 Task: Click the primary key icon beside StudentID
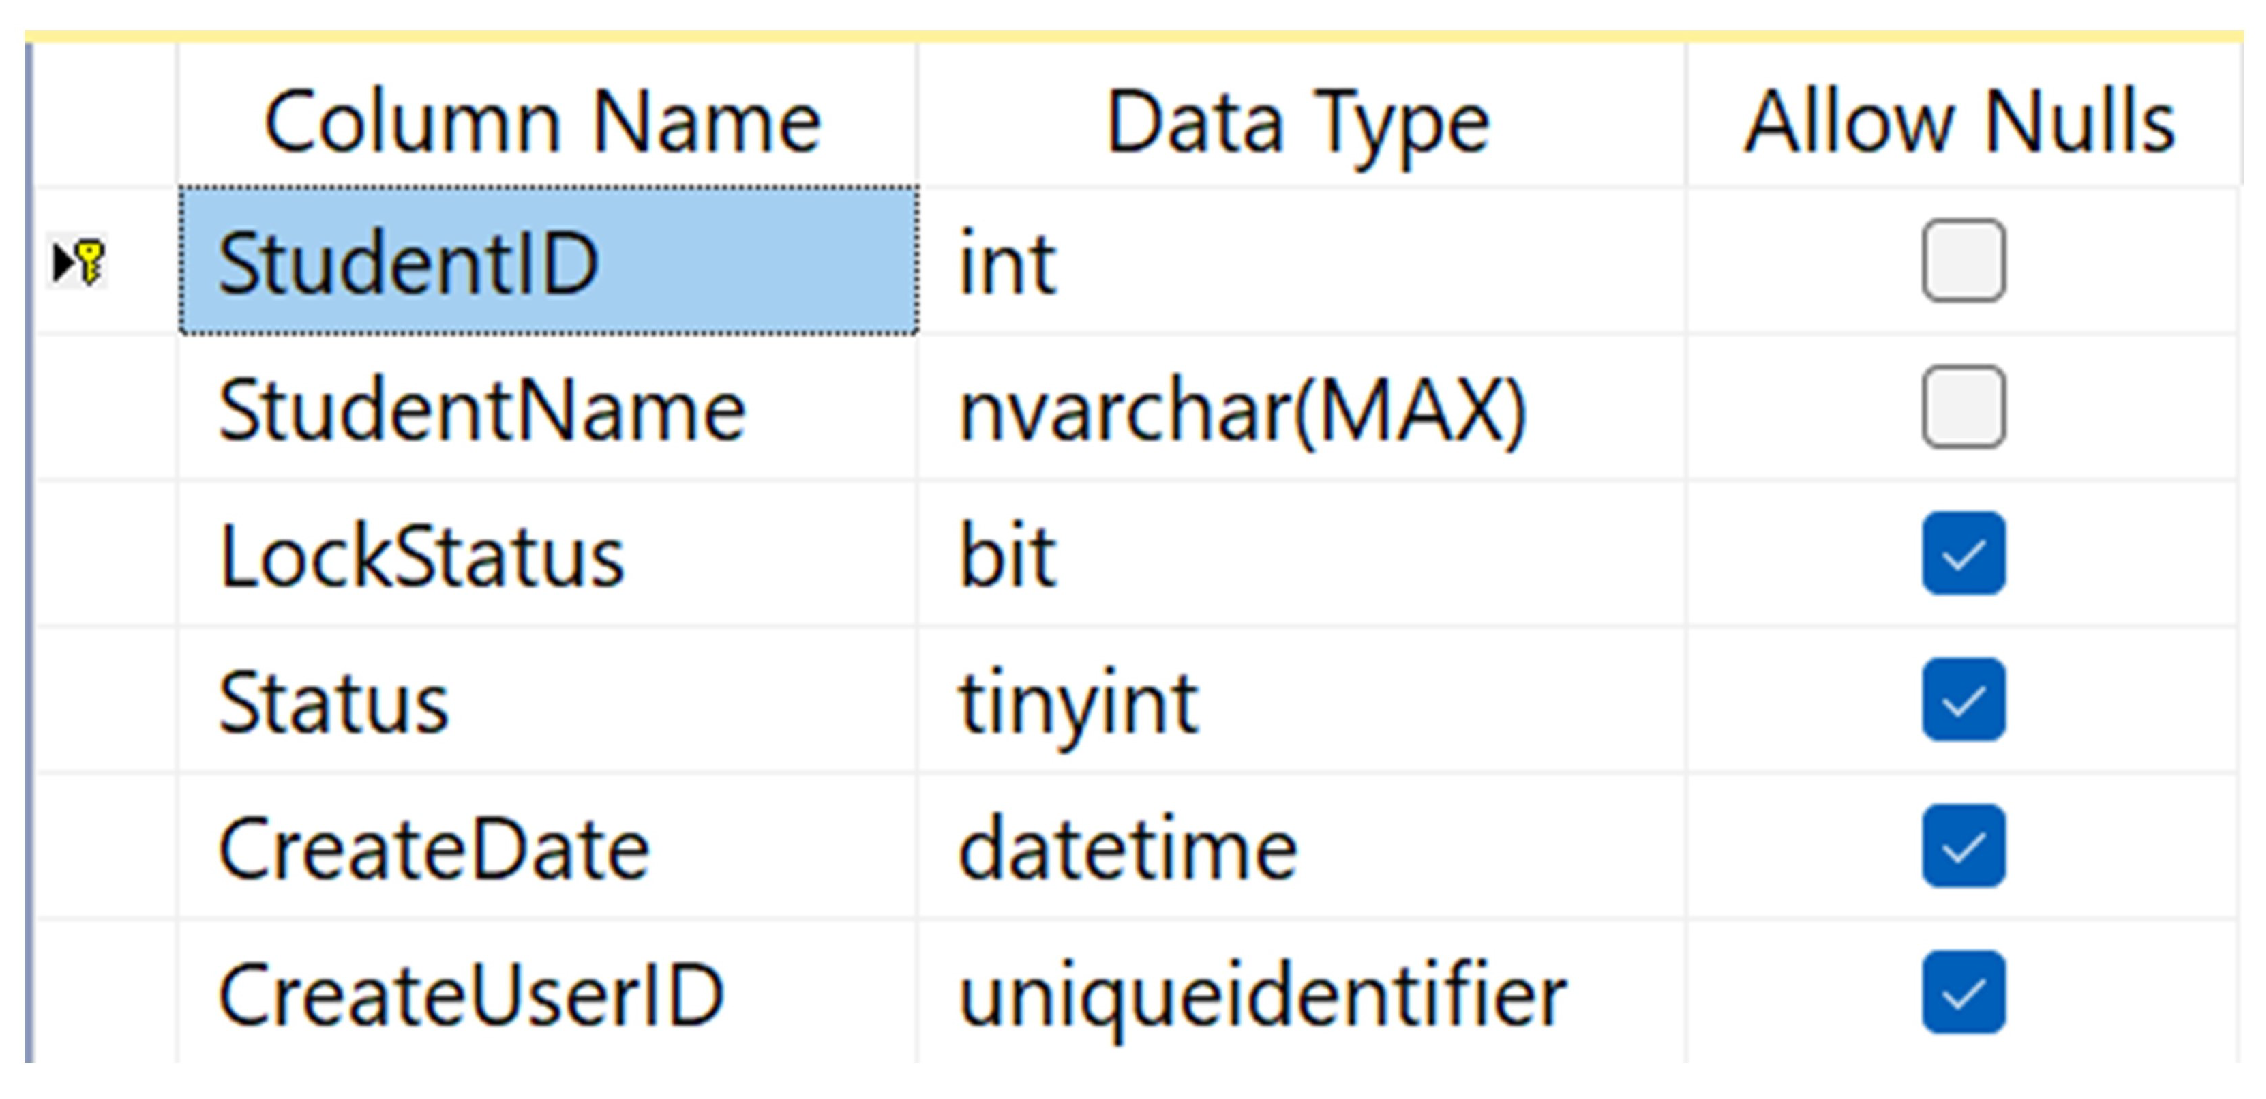[x=88, y=262]
